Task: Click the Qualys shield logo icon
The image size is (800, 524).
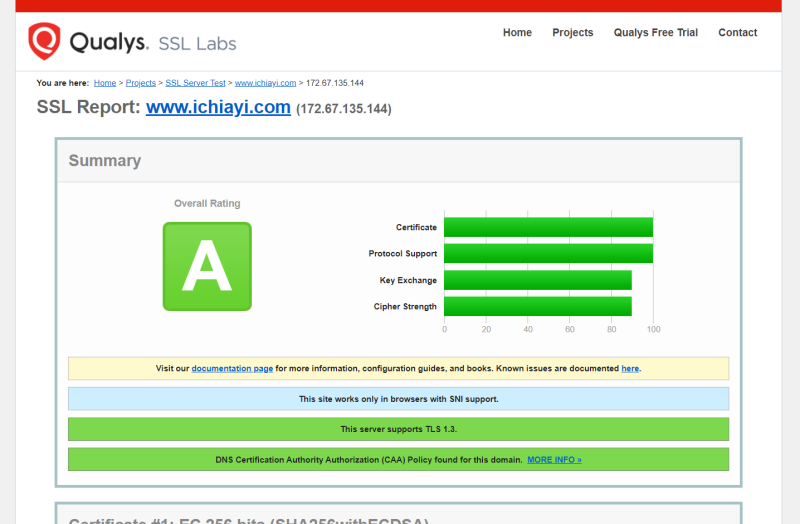Action: coord(44,41)
